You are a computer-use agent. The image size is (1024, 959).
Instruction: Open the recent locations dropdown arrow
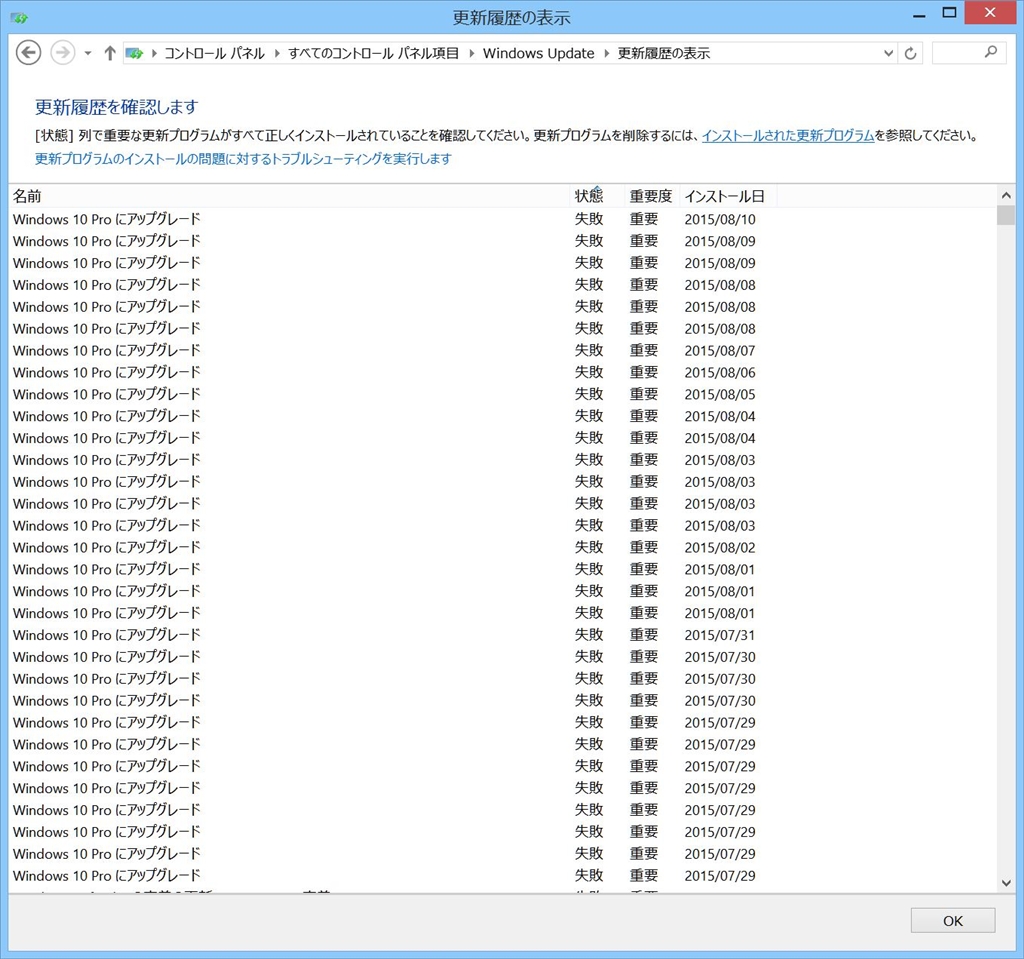88,54
